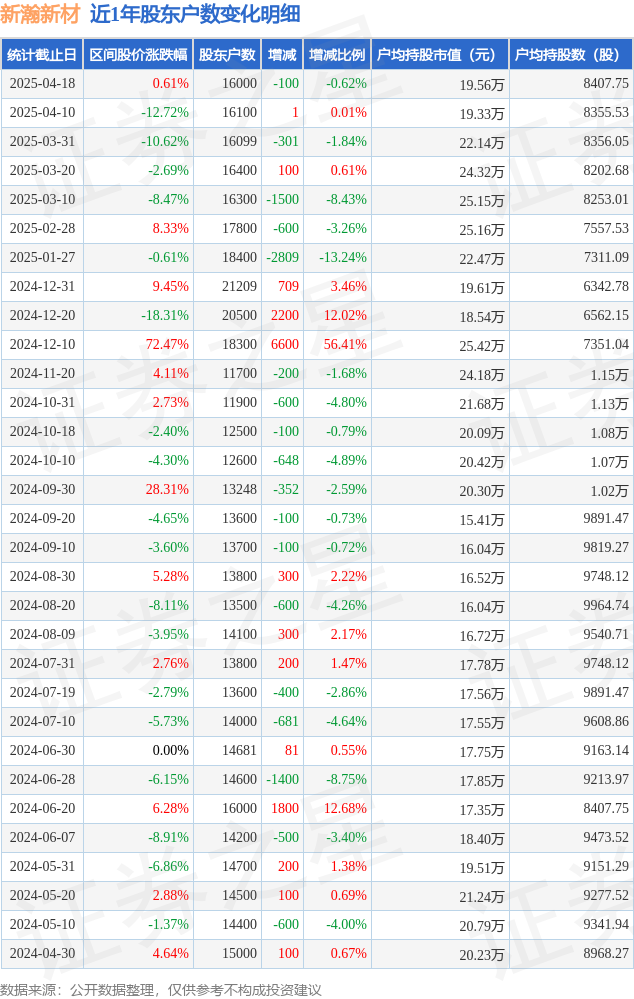Viewport: 634px width, 999px height.
Task: Click the 25.42万 market value cell
Action: pyautogui.click(x=482, y=346)
